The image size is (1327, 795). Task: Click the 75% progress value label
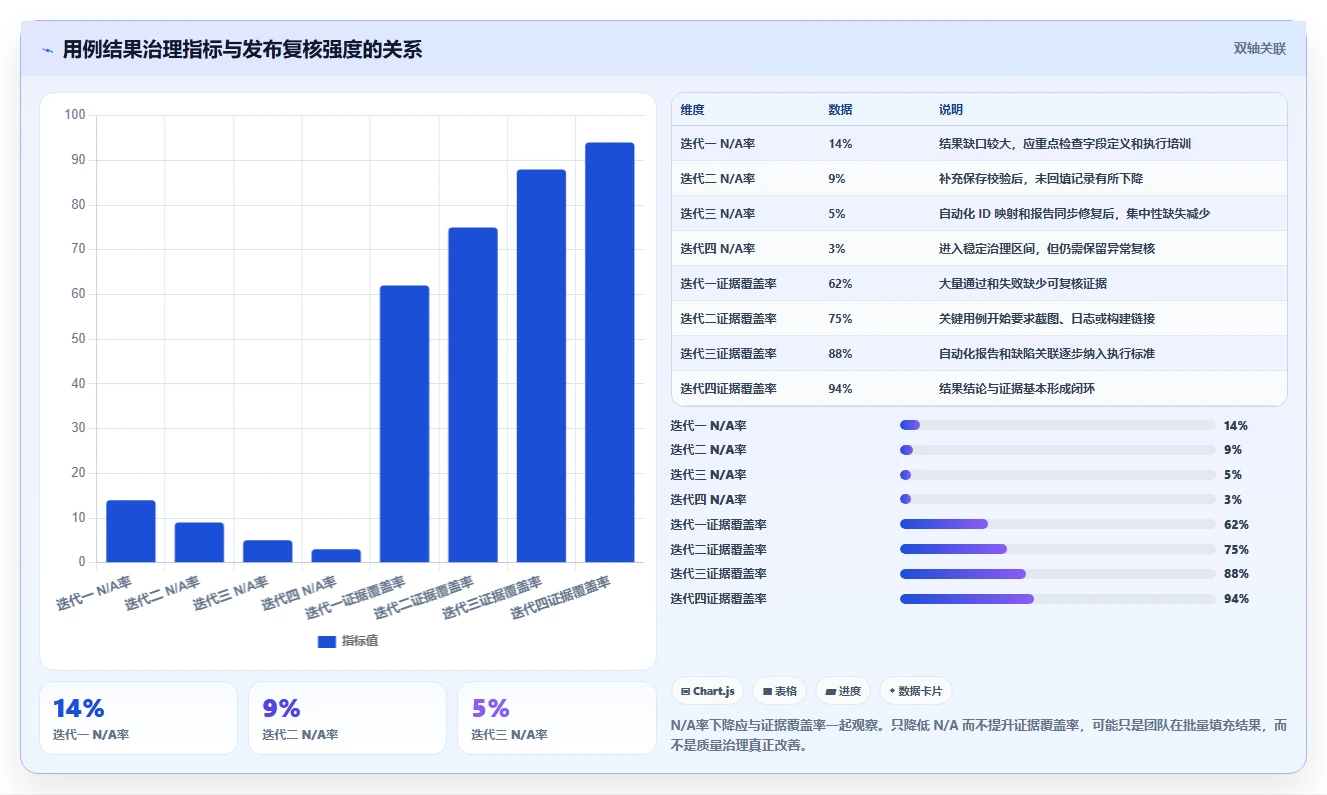point(1236,549)
